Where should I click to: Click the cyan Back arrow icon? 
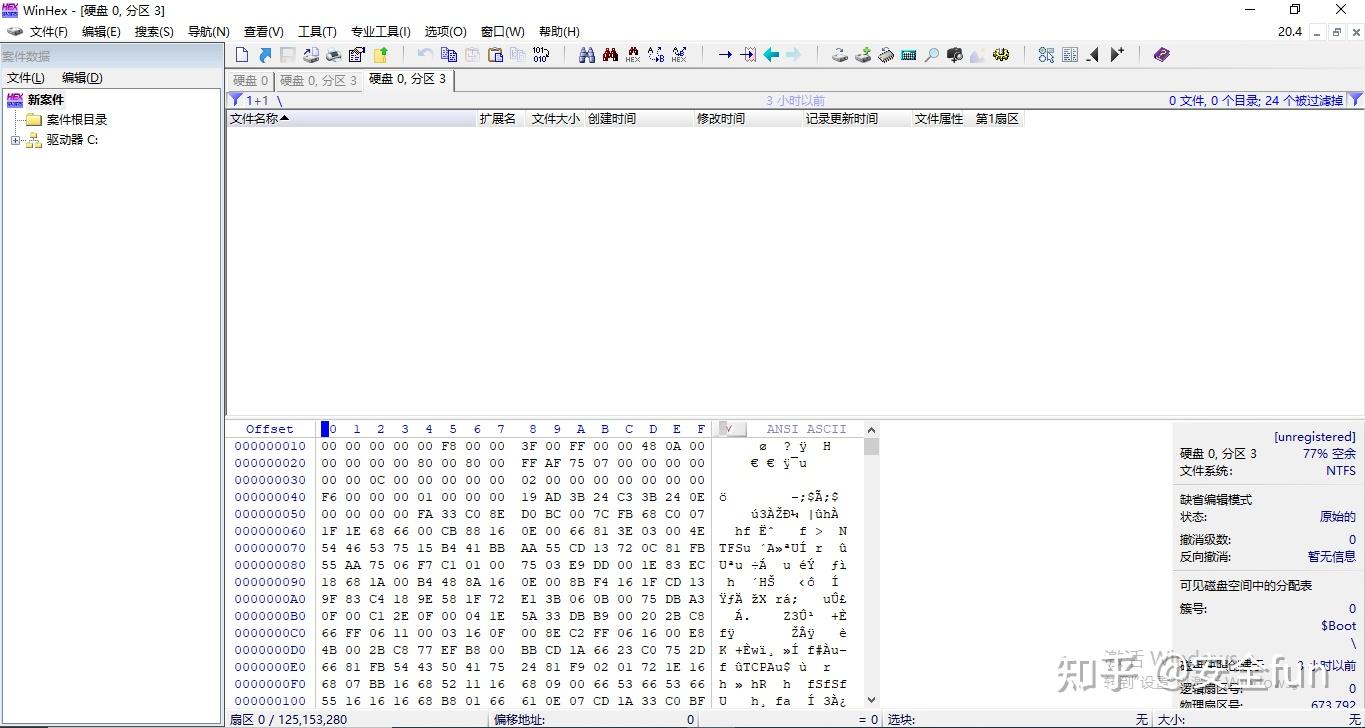[x=771, y=55]
